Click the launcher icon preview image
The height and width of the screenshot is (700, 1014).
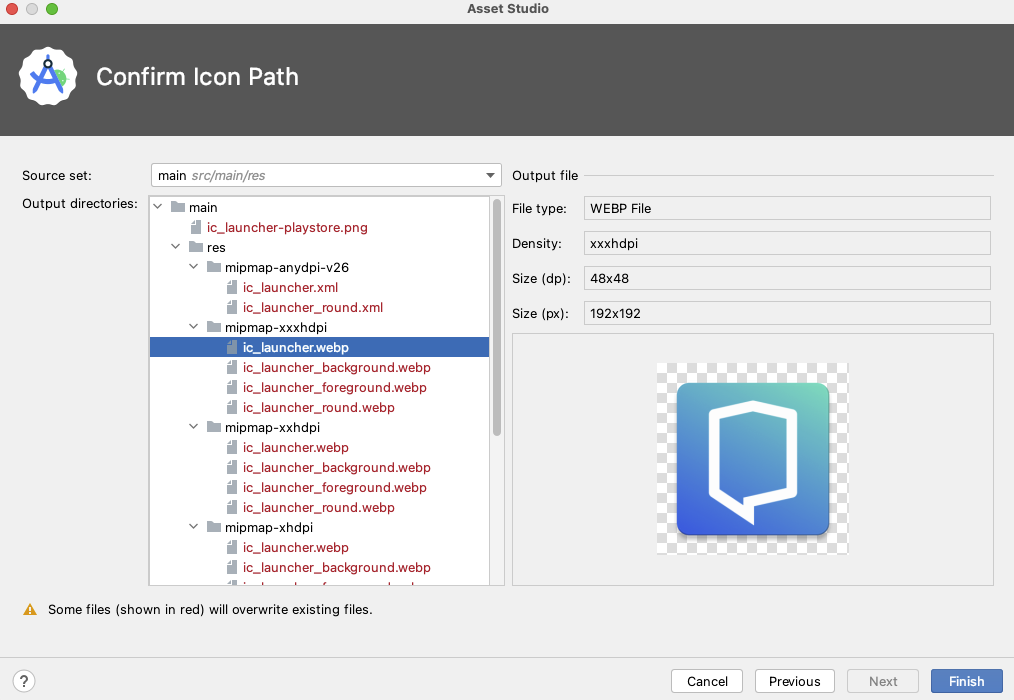[x=752, y=459]
